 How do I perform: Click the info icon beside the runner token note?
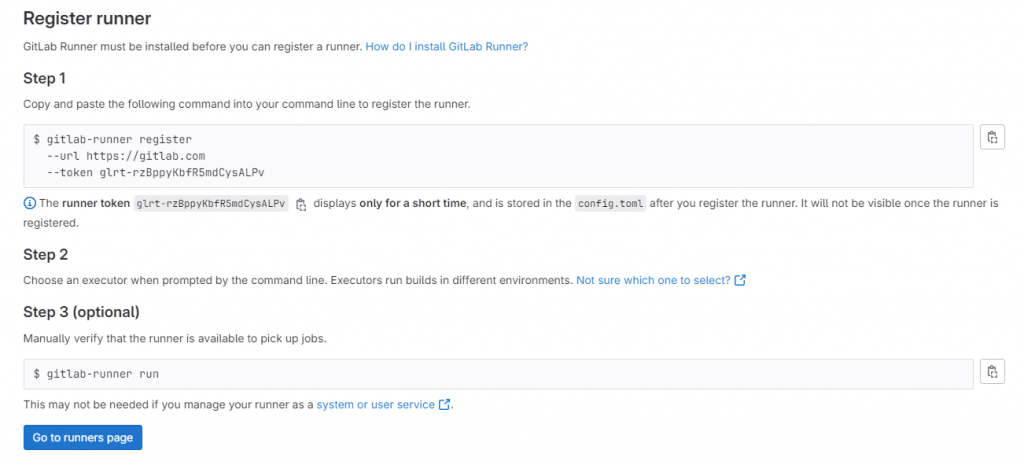[x=29, y=204]
